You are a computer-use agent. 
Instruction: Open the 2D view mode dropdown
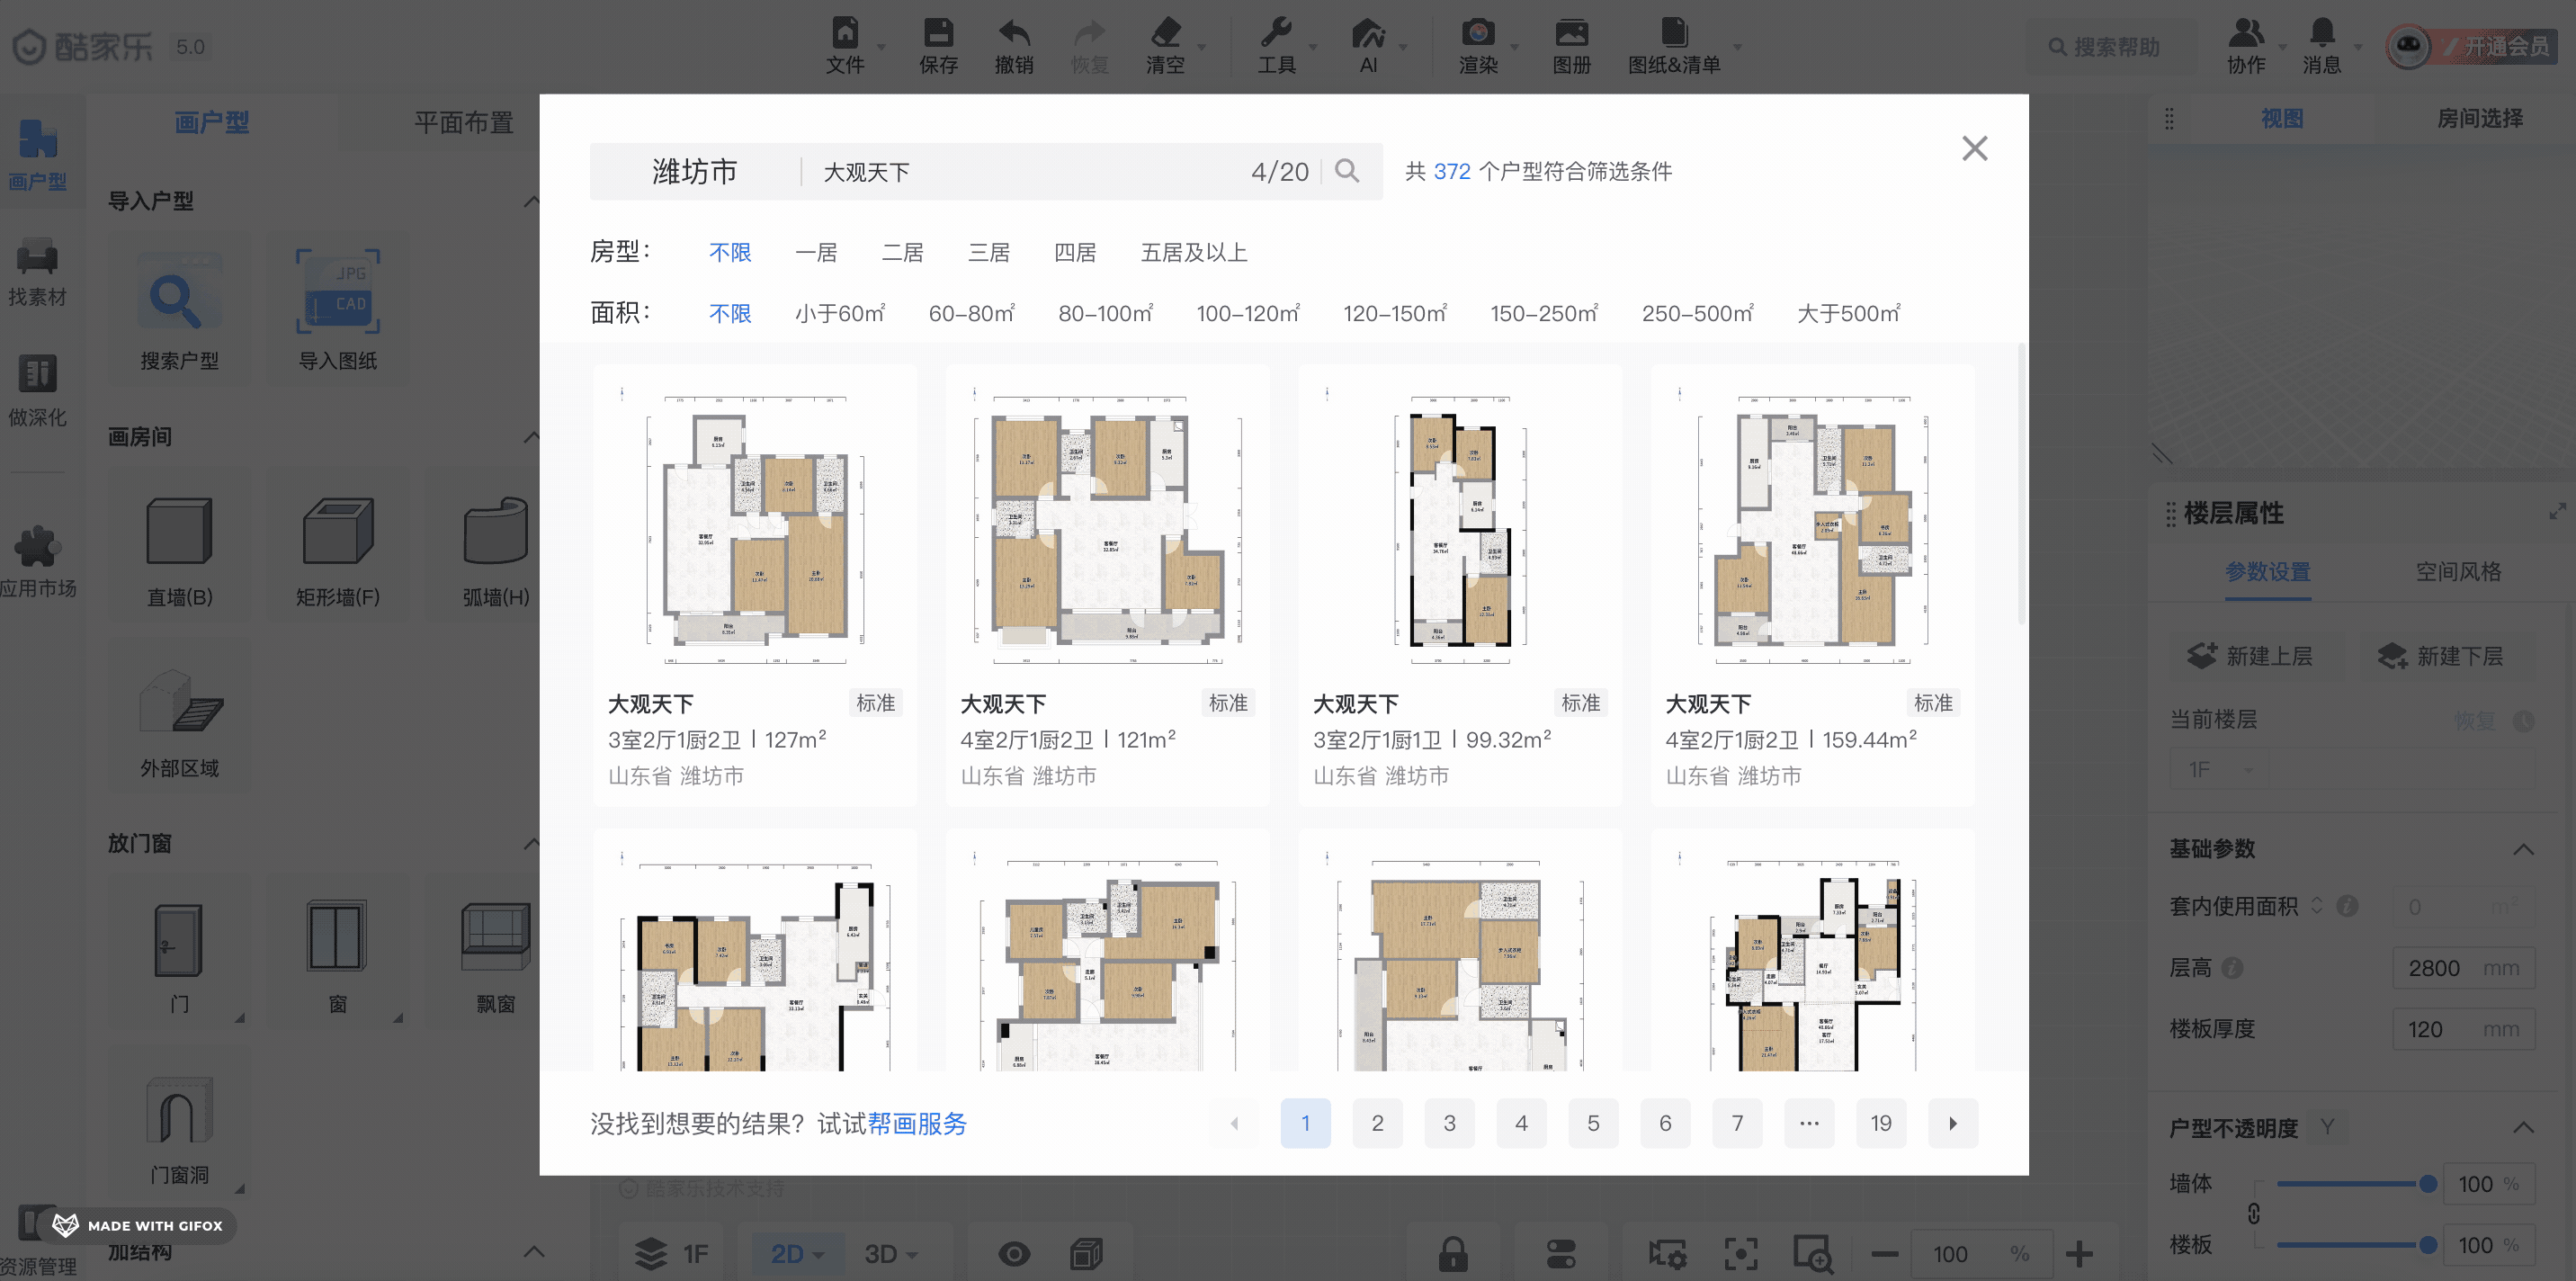797,1253
